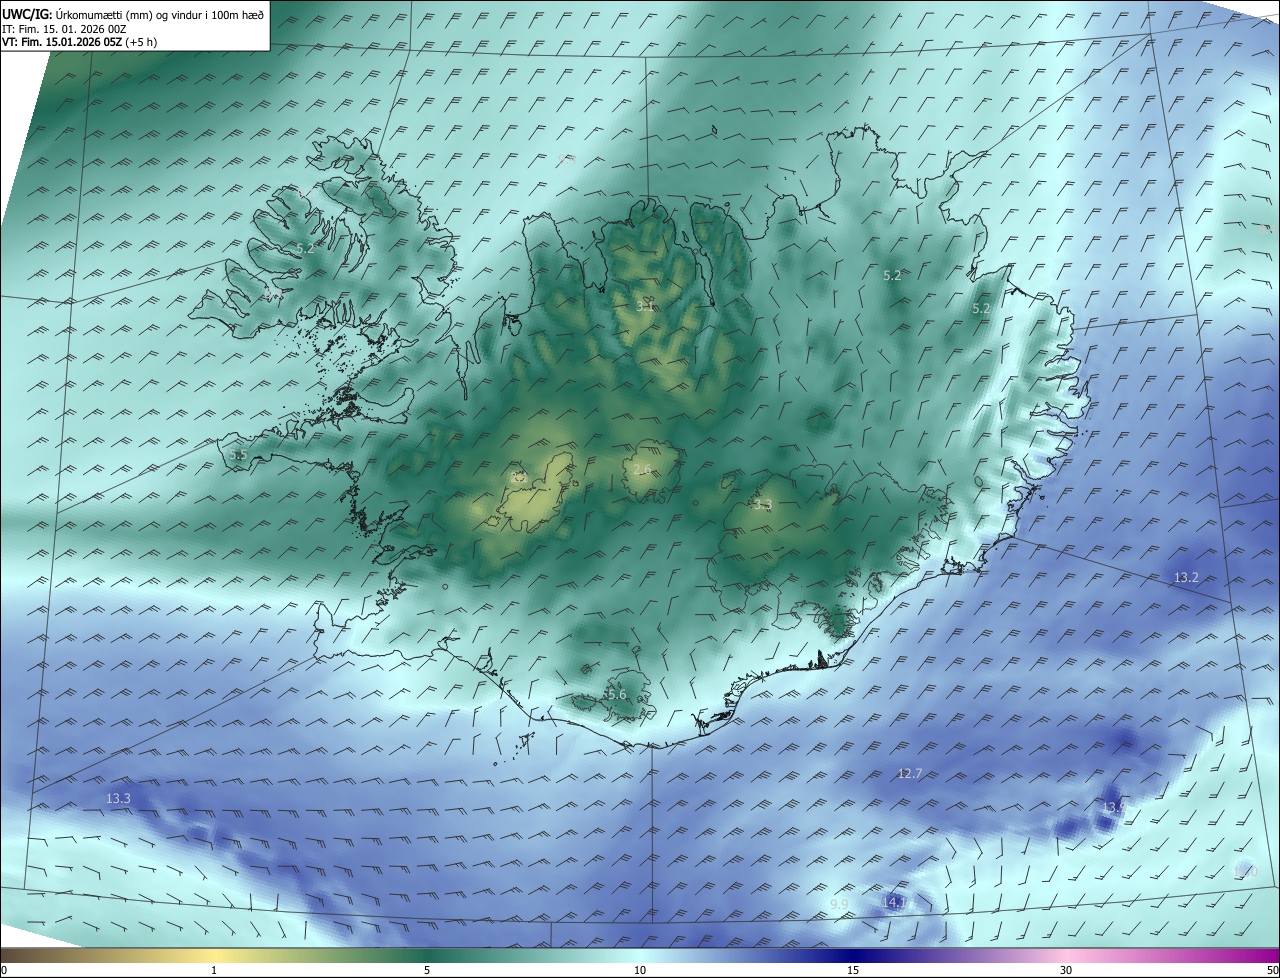Click the 13.3 value in the southwest sea
Viewport: 1280px width, 978px height.
click(x=118, y=798)
